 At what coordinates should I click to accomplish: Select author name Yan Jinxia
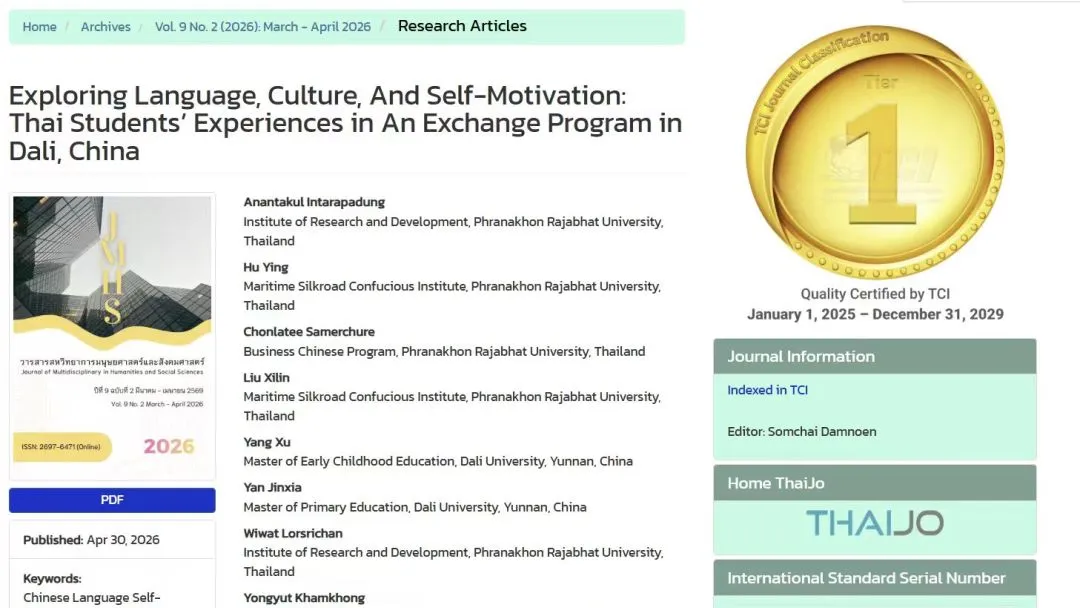pos(272,488)
